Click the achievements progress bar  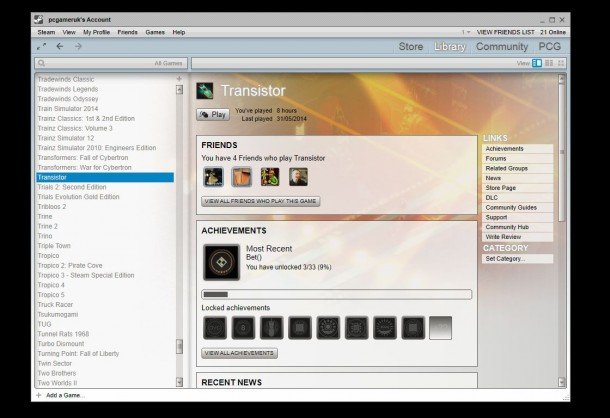tap(337, 294)
